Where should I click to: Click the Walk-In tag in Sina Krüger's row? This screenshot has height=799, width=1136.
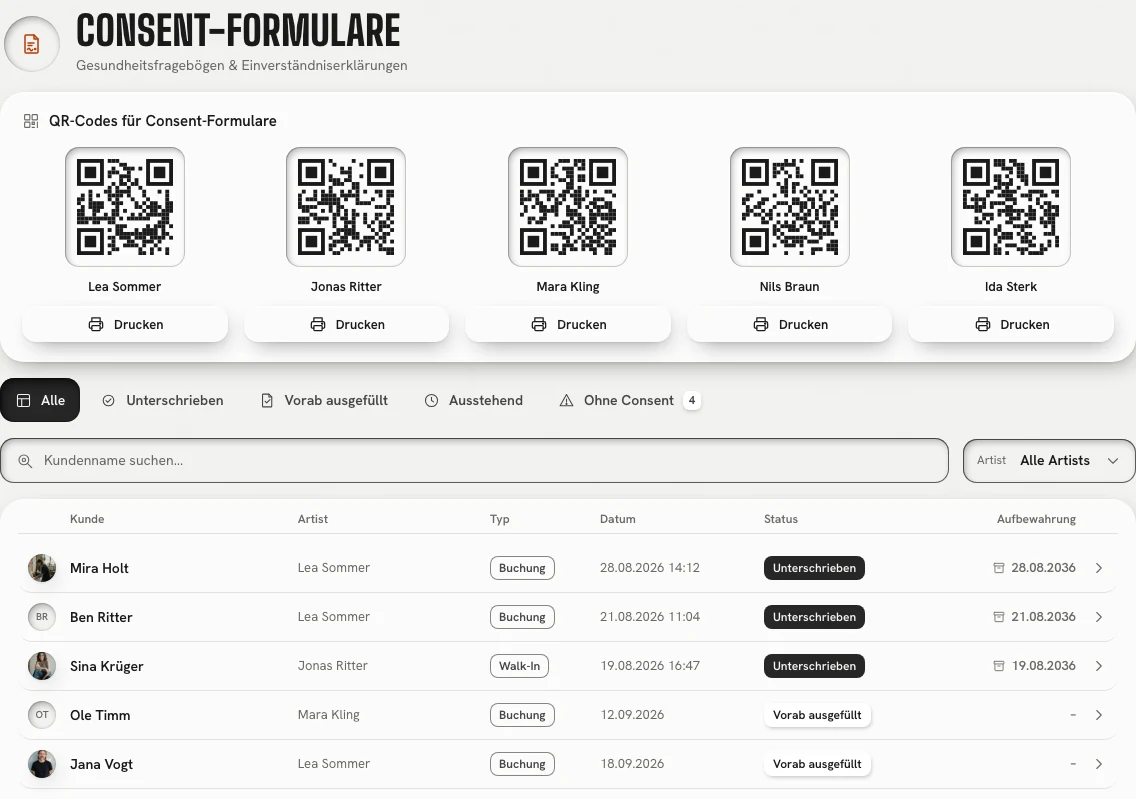[519, 666]
